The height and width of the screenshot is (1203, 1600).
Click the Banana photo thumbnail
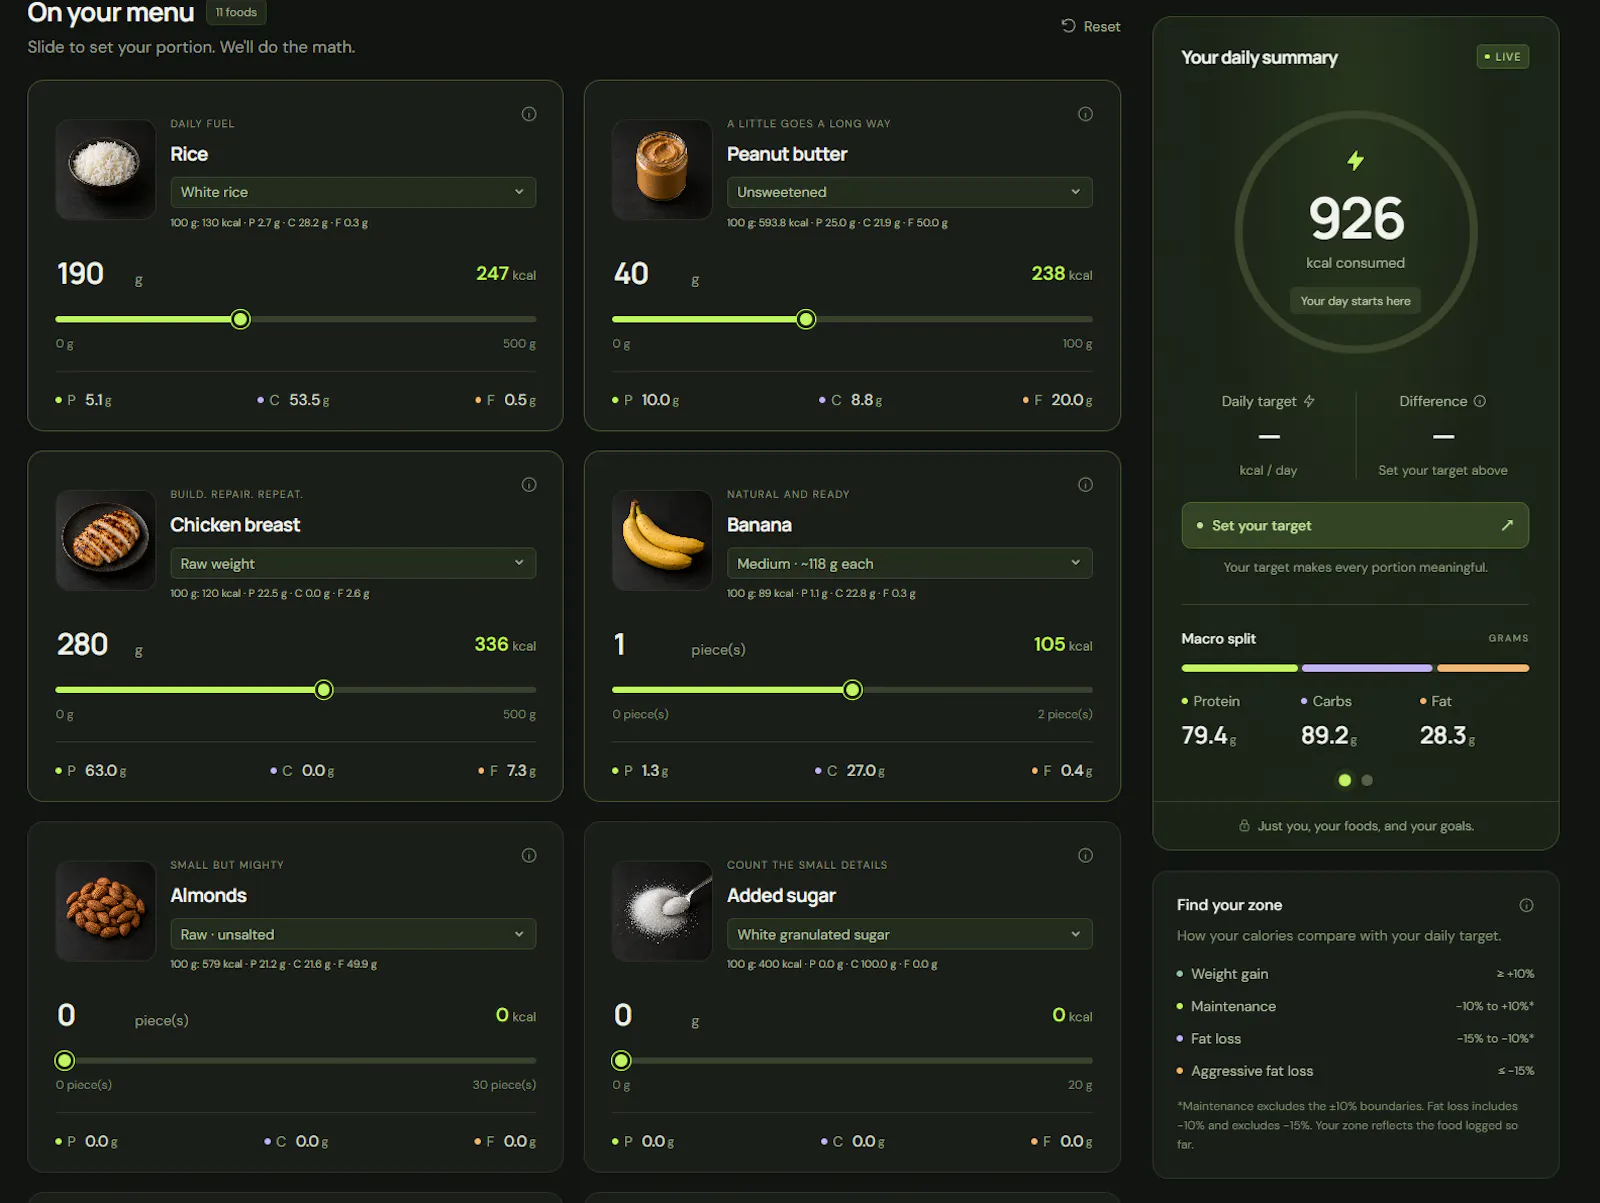click(x=662, y=540)
